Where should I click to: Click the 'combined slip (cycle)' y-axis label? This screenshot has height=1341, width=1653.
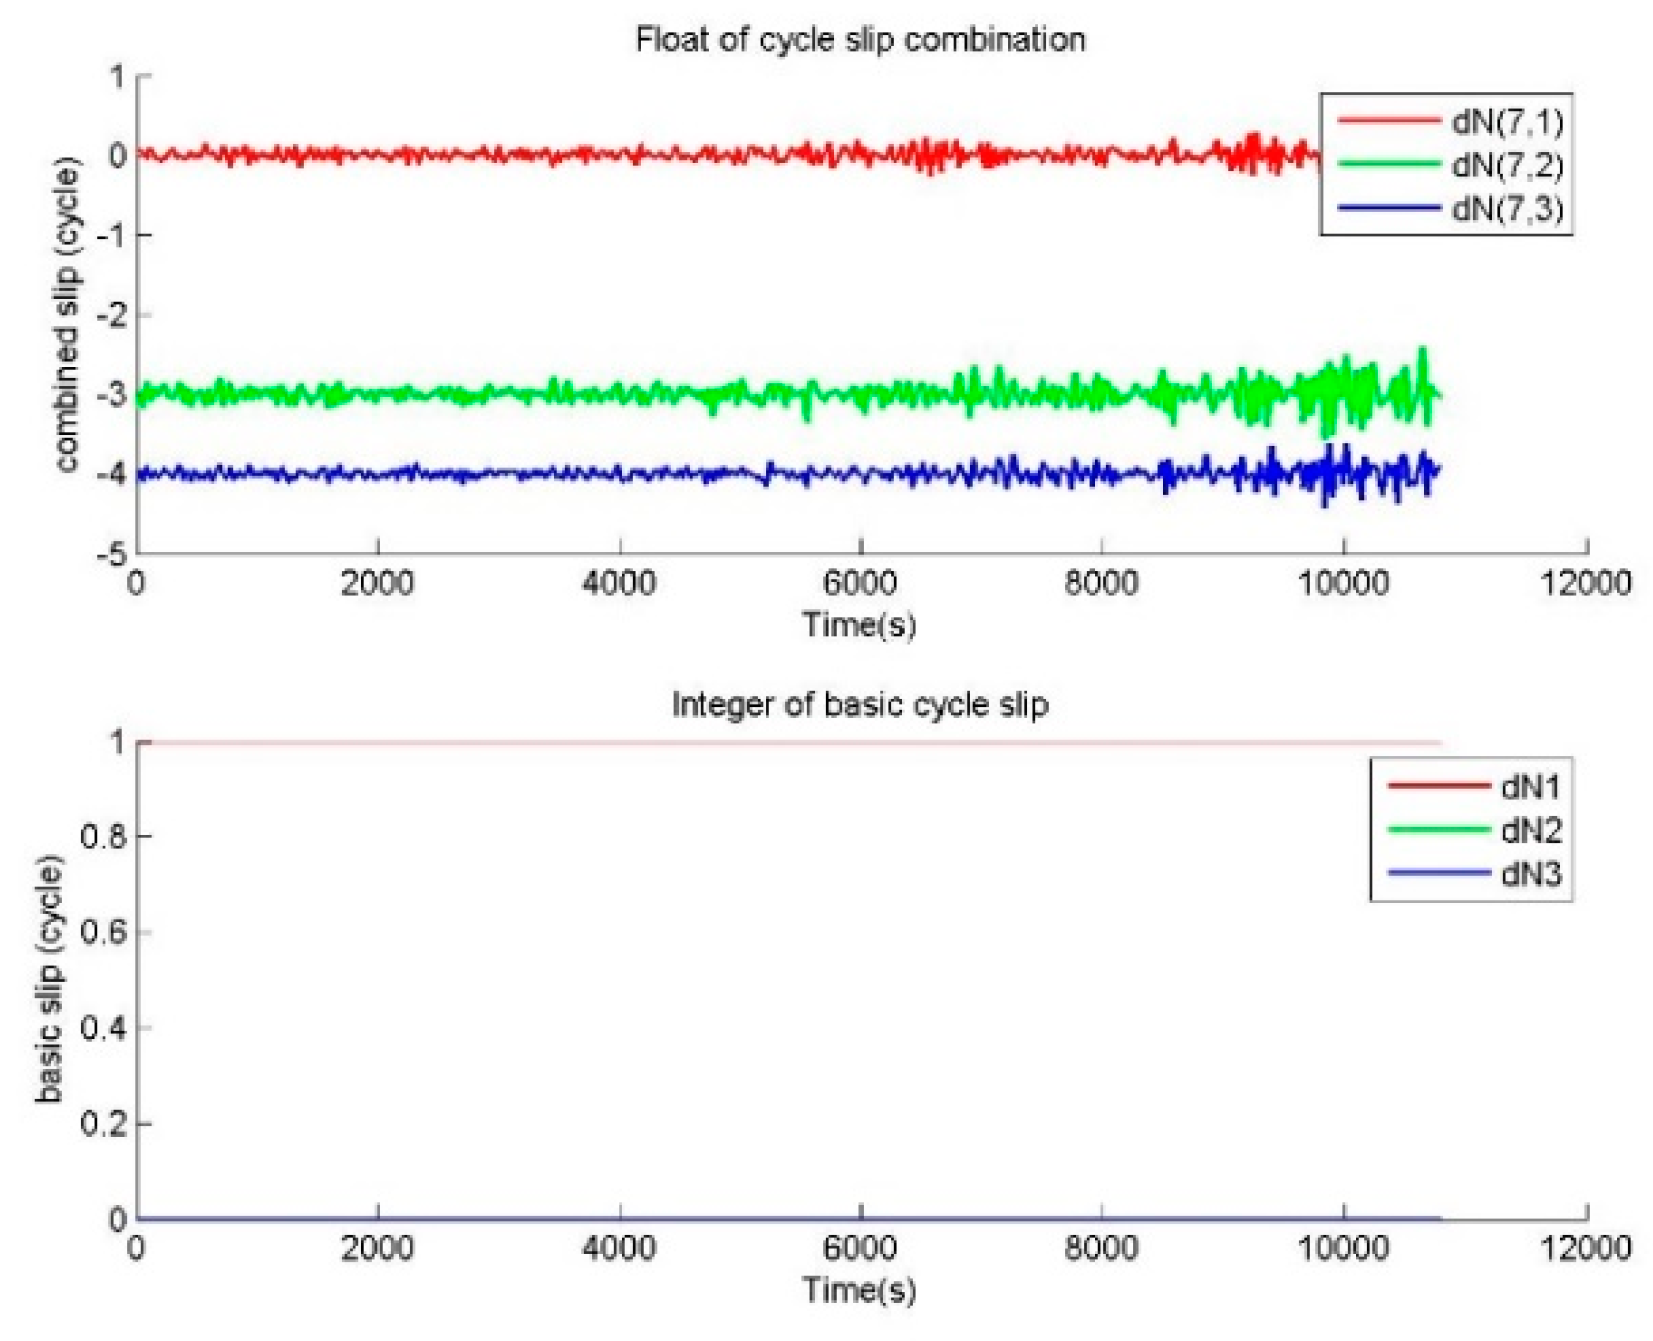(x=66, y=314)
